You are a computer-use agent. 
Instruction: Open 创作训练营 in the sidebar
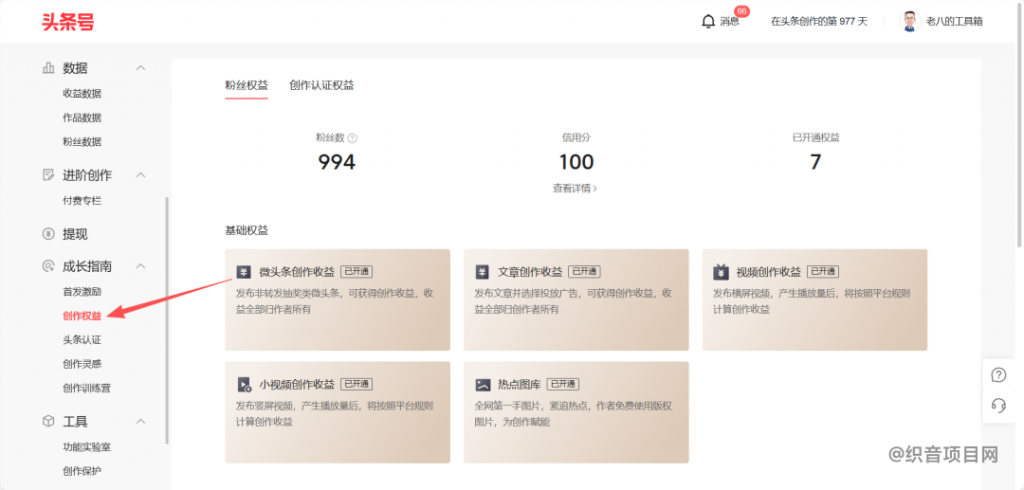coord(87,388)
